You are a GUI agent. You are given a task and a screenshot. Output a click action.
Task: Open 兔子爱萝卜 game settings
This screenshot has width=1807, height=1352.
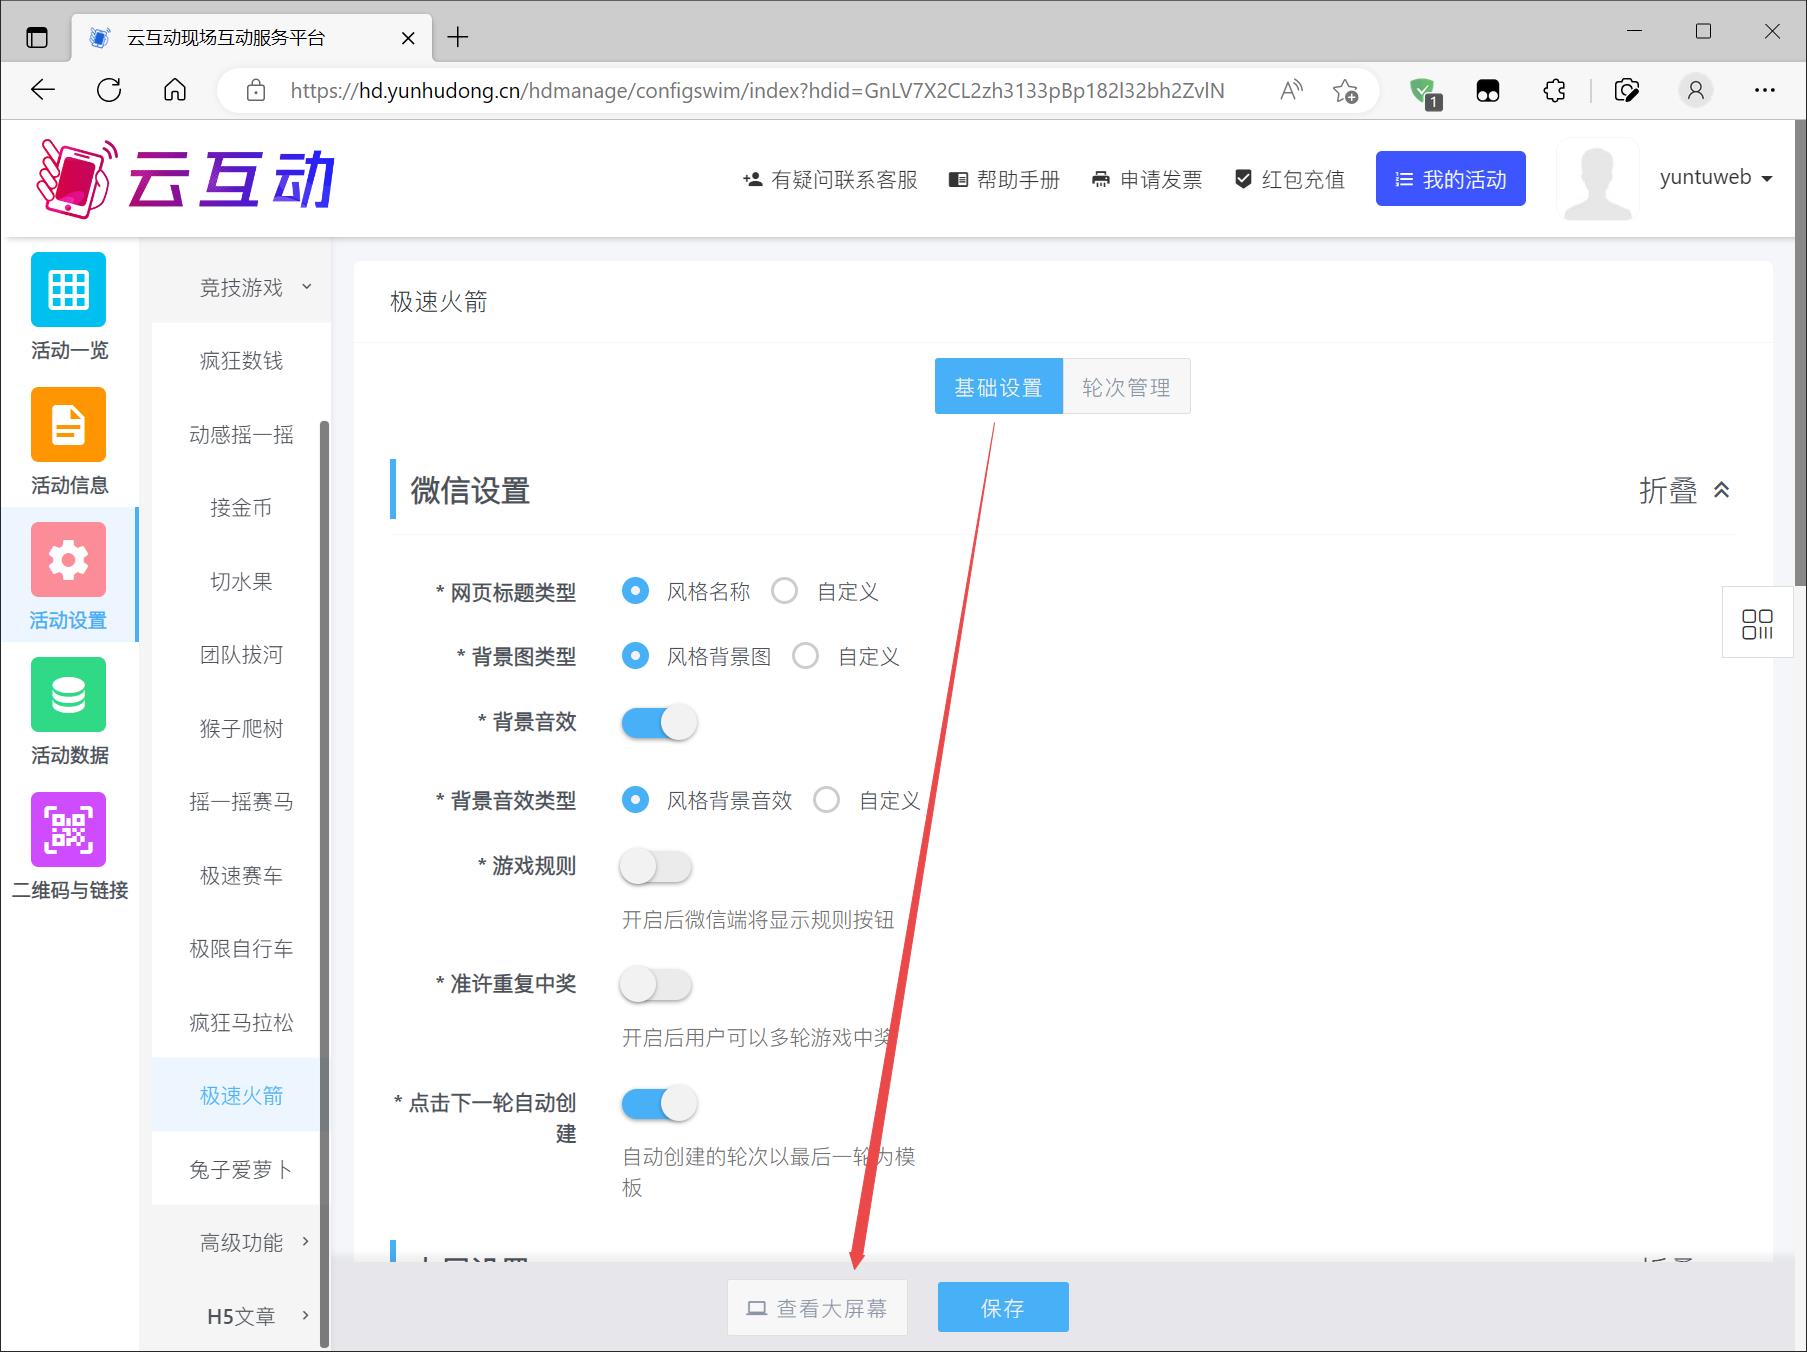(x=241, y=1169)
